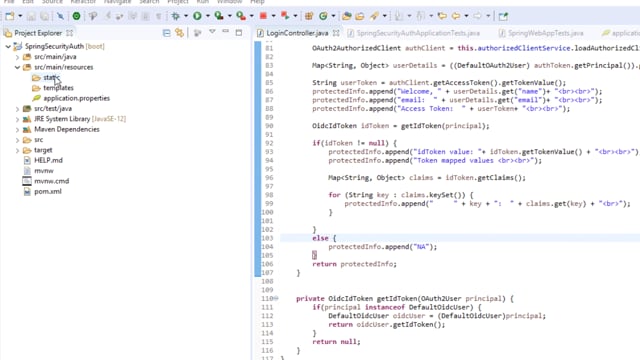Switch to the SpringSecurityAuthApplicationTests.java tab
The height and width of the screenshot is (360, 640).
(x=418, y=33)
